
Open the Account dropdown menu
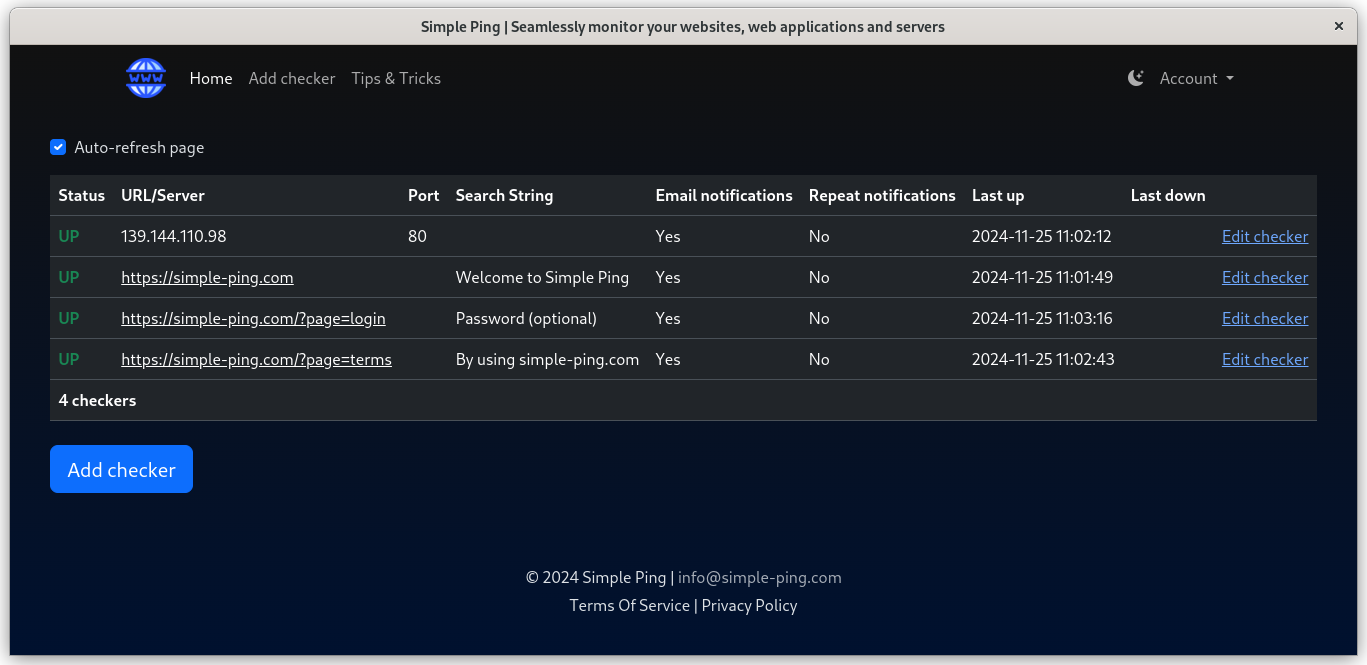pos(1196,78)
